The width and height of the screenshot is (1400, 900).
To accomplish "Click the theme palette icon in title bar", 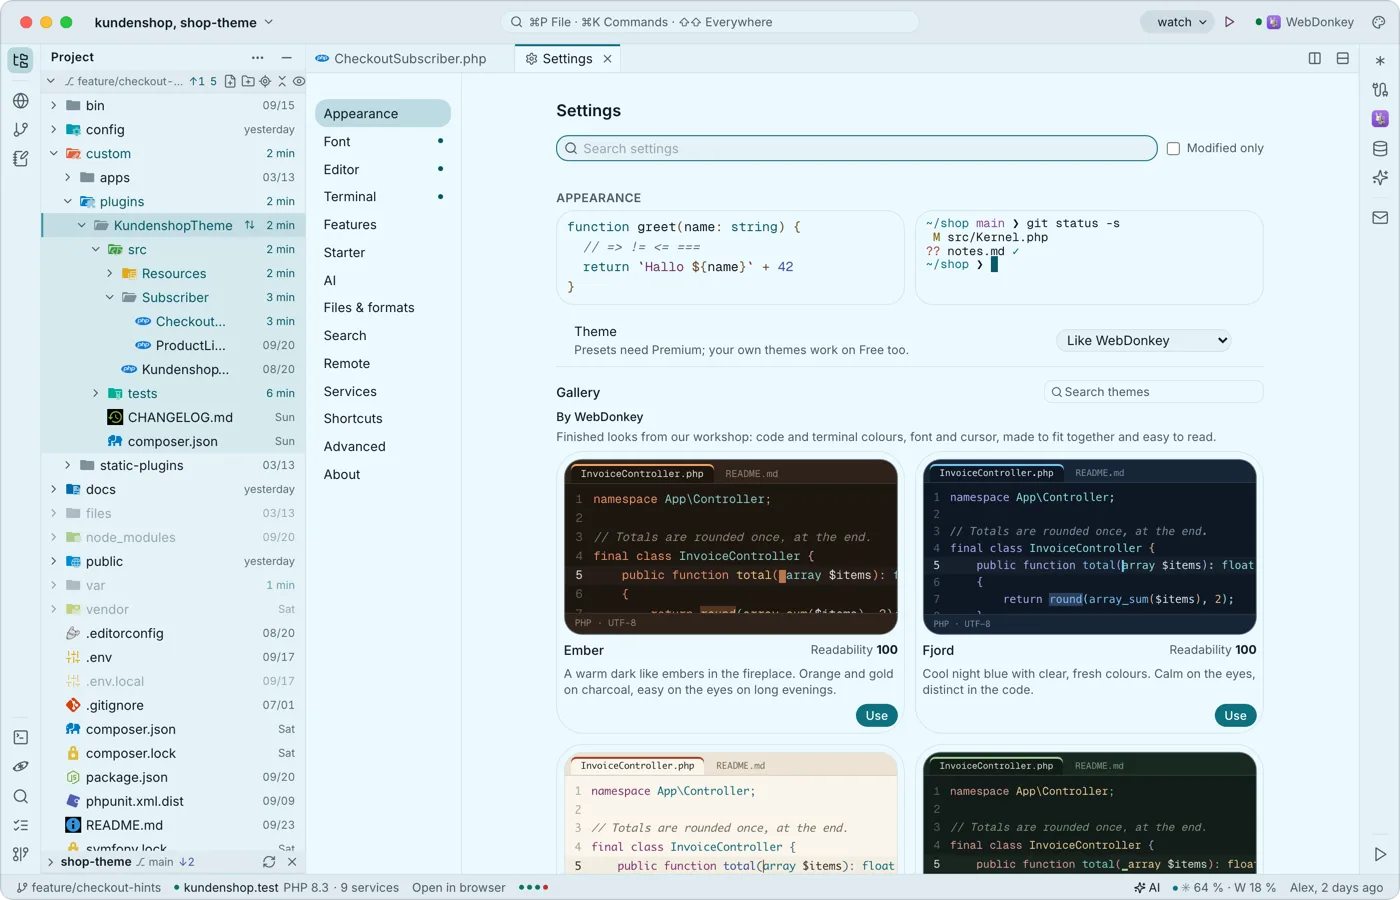I will [1378, 22].
